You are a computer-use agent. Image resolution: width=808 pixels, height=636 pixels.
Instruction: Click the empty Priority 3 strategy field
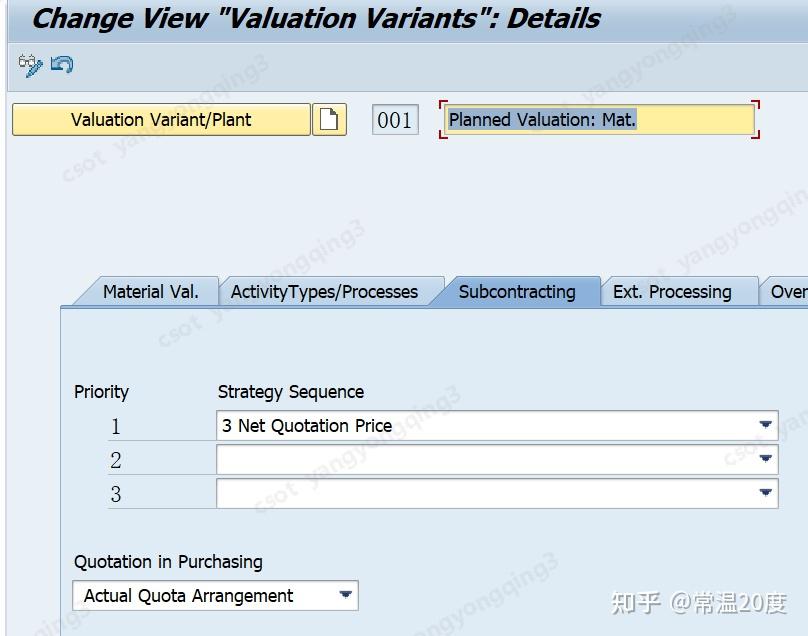[x=450, y=492]
